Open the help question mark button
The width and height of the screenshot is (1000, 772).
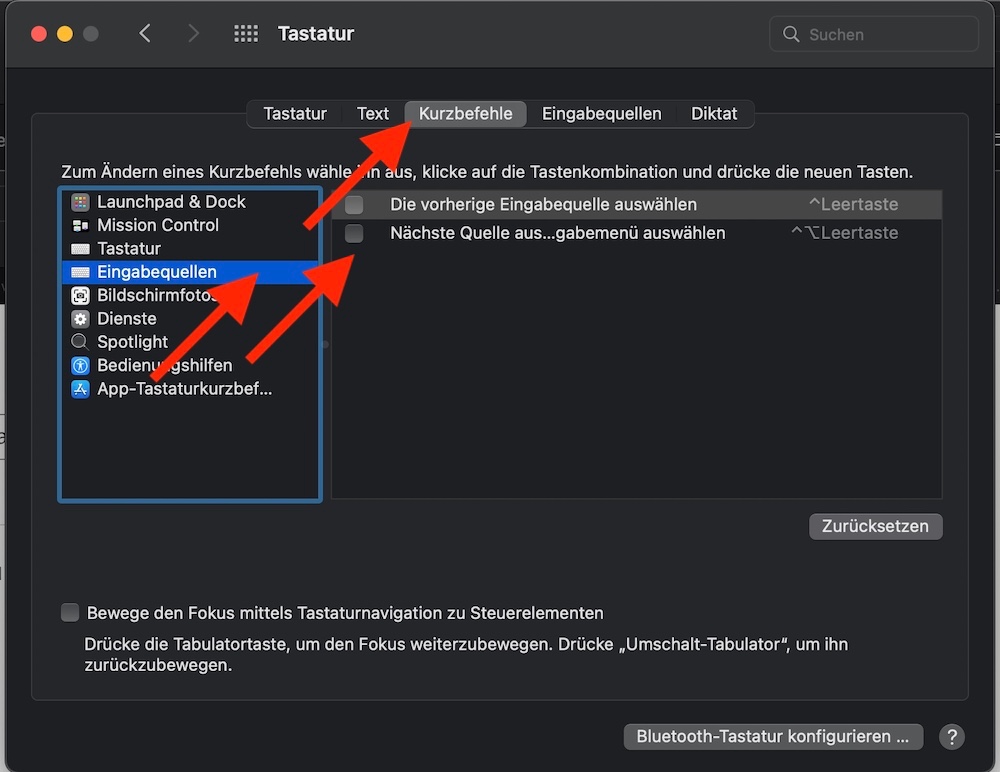[952, 737]
